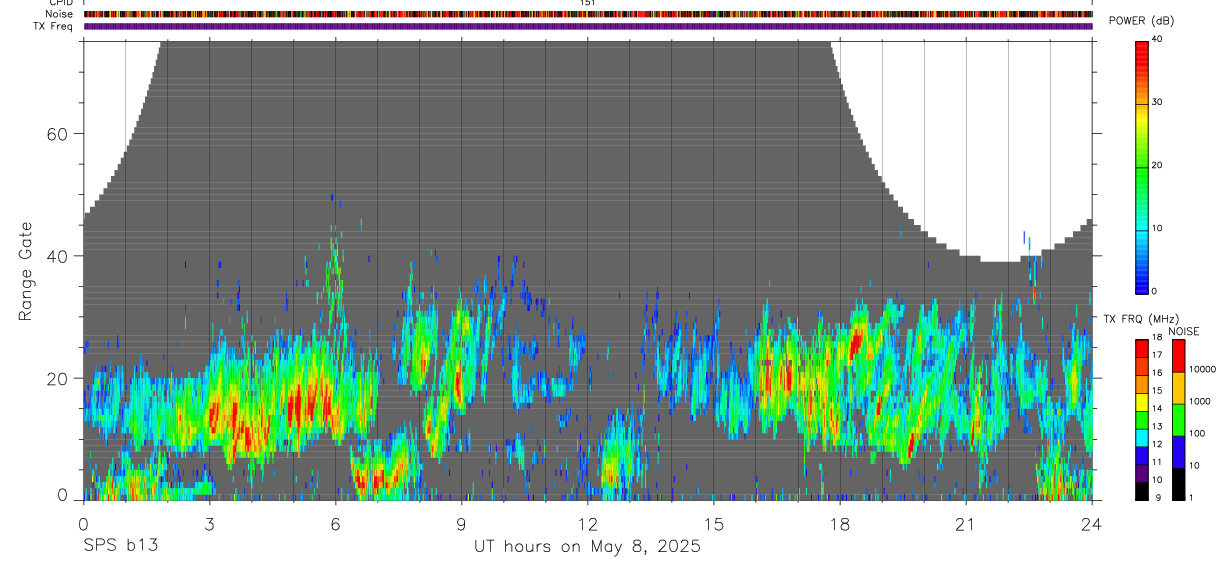Click the Range Gate axis title
The width and height of the screenshot is (1228, 567).
[24, 272]
